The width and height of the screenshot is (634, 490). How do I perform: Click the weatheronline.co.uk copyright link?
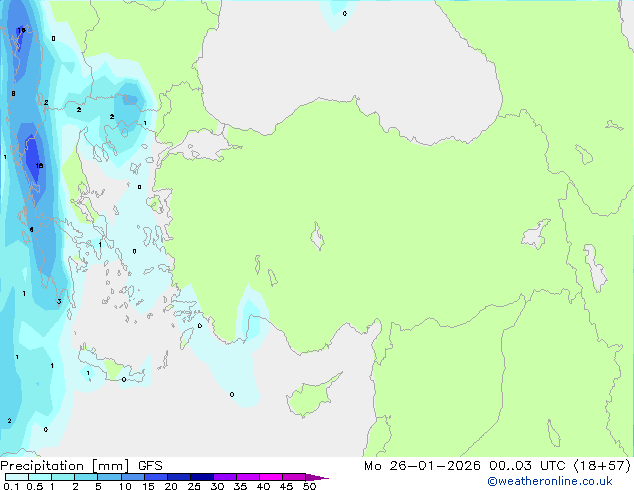[549, 481]
